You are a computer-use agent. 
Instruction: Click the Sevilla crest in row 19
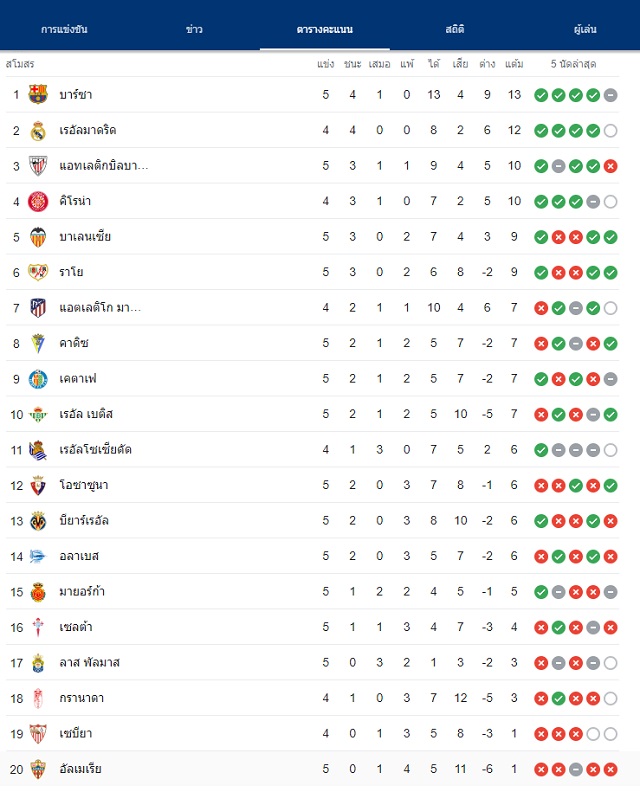(x=38, y=733)
